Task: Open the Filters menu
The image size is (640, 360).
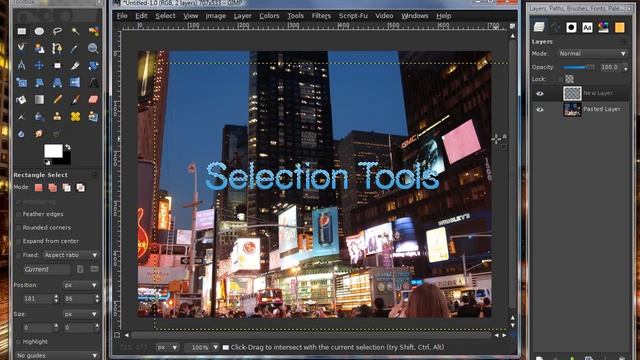Action: point(321,16)
